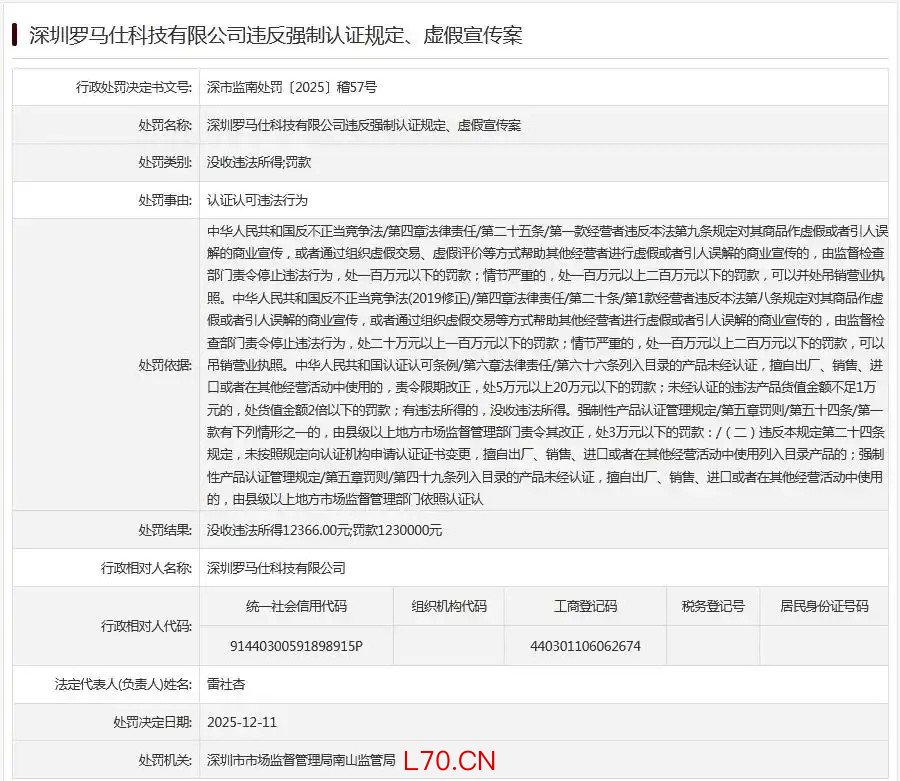Click the long legal basis paragraph text
The height and width of the screenshot is (781, 900).
(x=545, y=365)
